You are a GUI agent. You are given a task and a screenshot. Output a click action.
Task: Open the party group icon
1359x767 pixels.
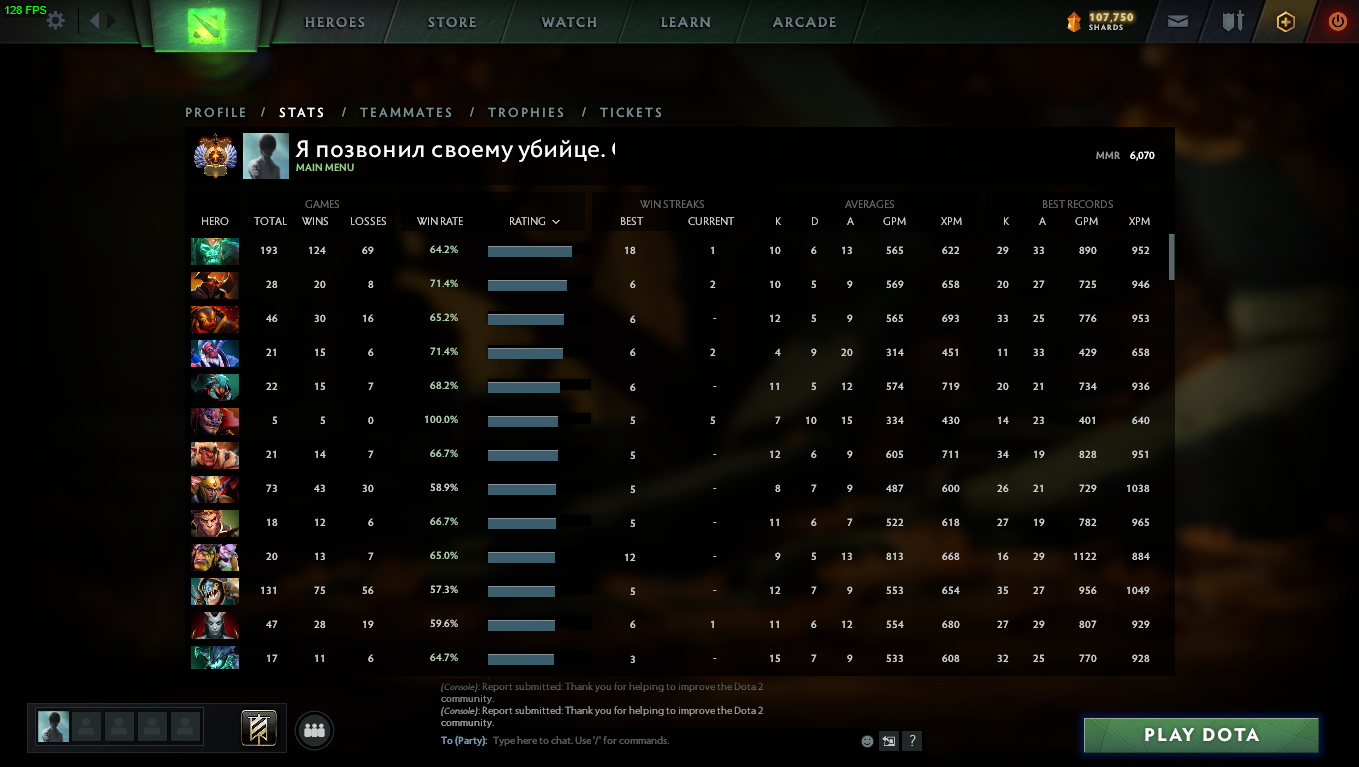pos(315,731)
